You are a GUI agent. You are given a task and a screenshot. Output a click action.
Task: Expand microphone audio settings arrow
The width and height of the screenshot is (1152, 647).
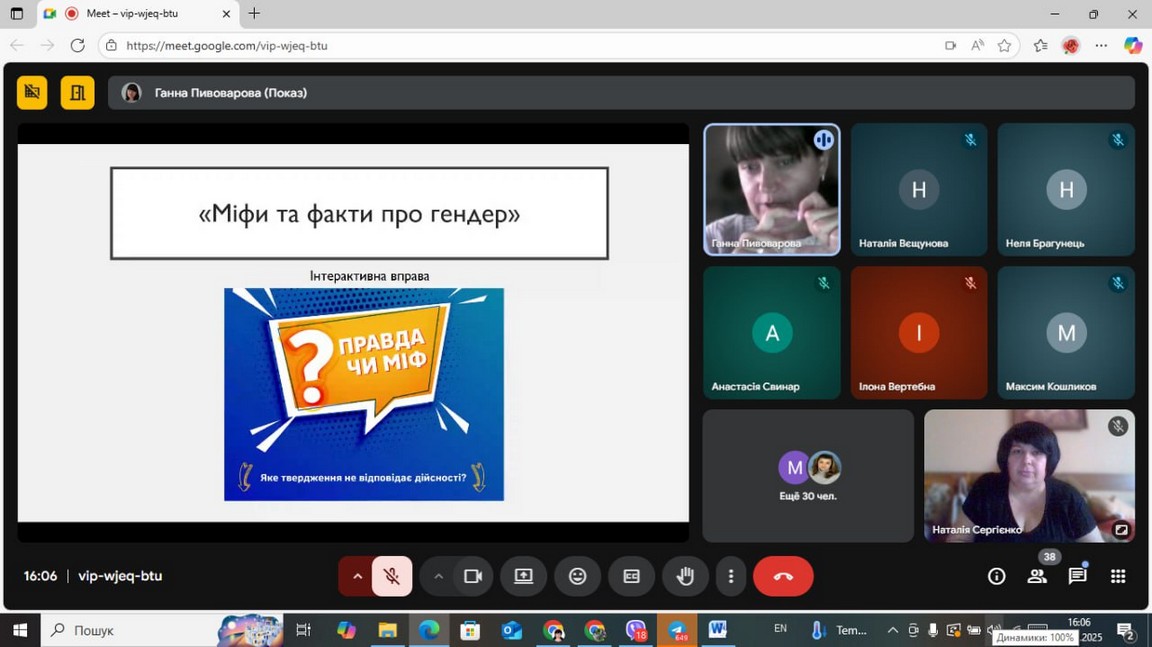coord(357,577)
